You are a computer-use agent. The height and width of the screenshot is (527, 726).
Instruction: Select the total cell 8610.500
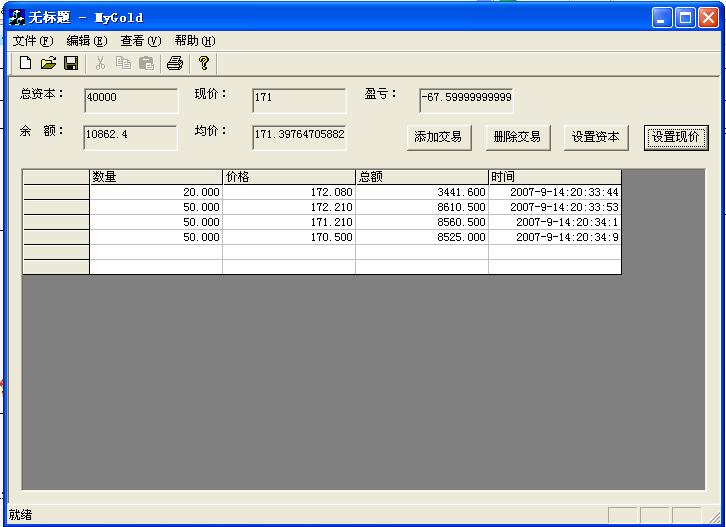[422, 207]
